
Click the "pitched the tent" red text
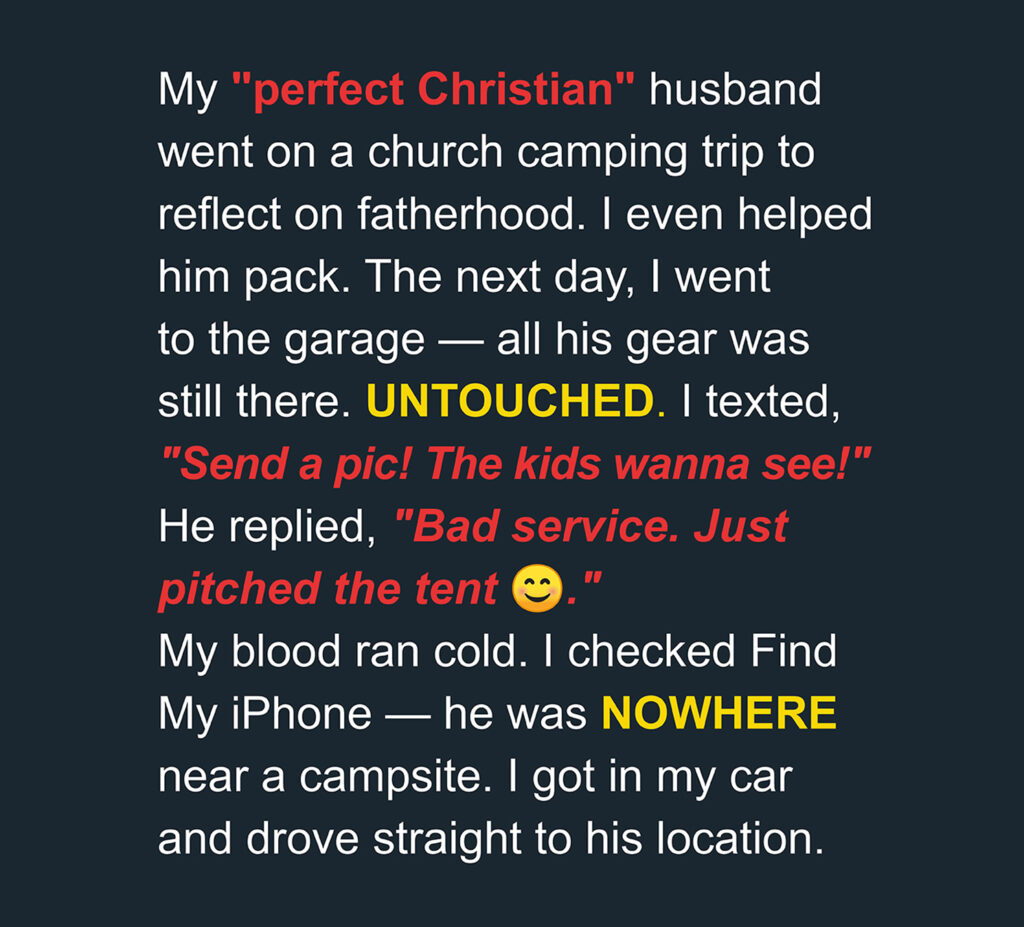[x=329, y=590]
